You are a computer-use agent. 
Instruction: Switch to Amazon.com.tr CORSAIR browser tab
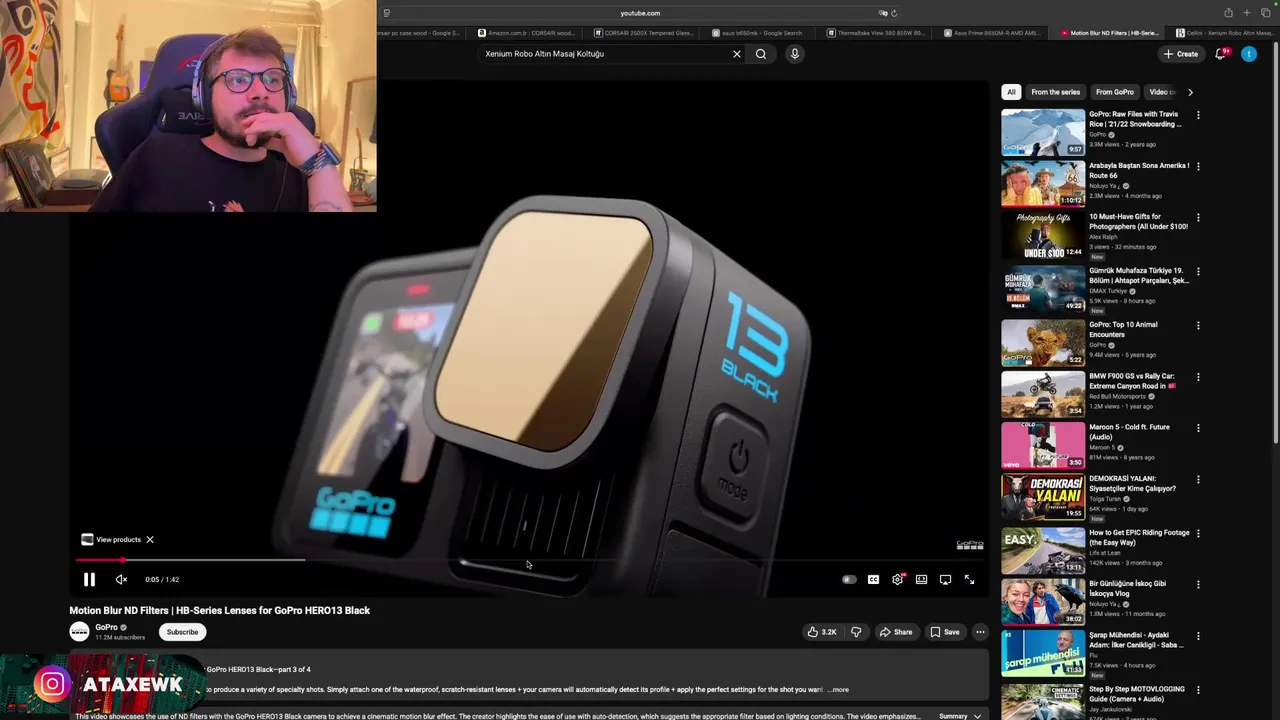525,33
